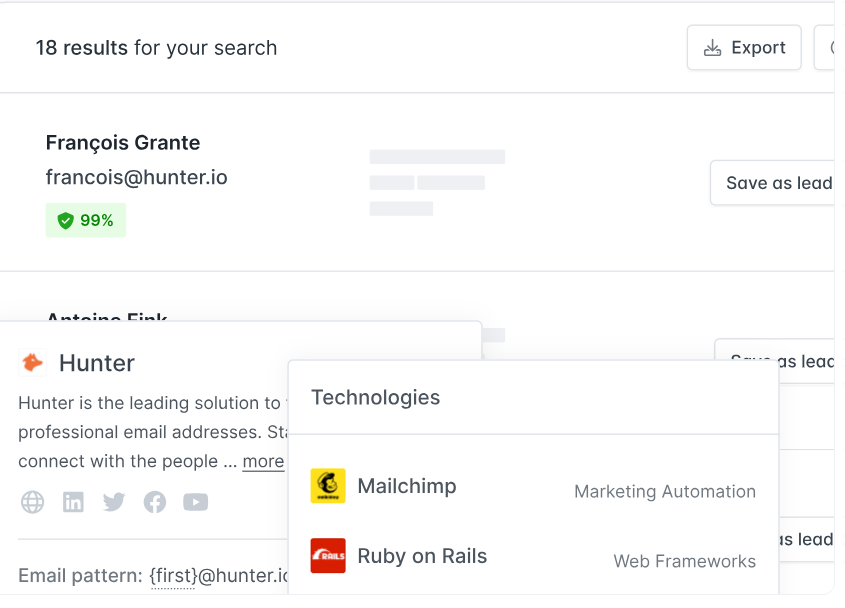The image size is (845, 608).
Task: Save François Grante as lead
Action: click(x=773, y=183)
